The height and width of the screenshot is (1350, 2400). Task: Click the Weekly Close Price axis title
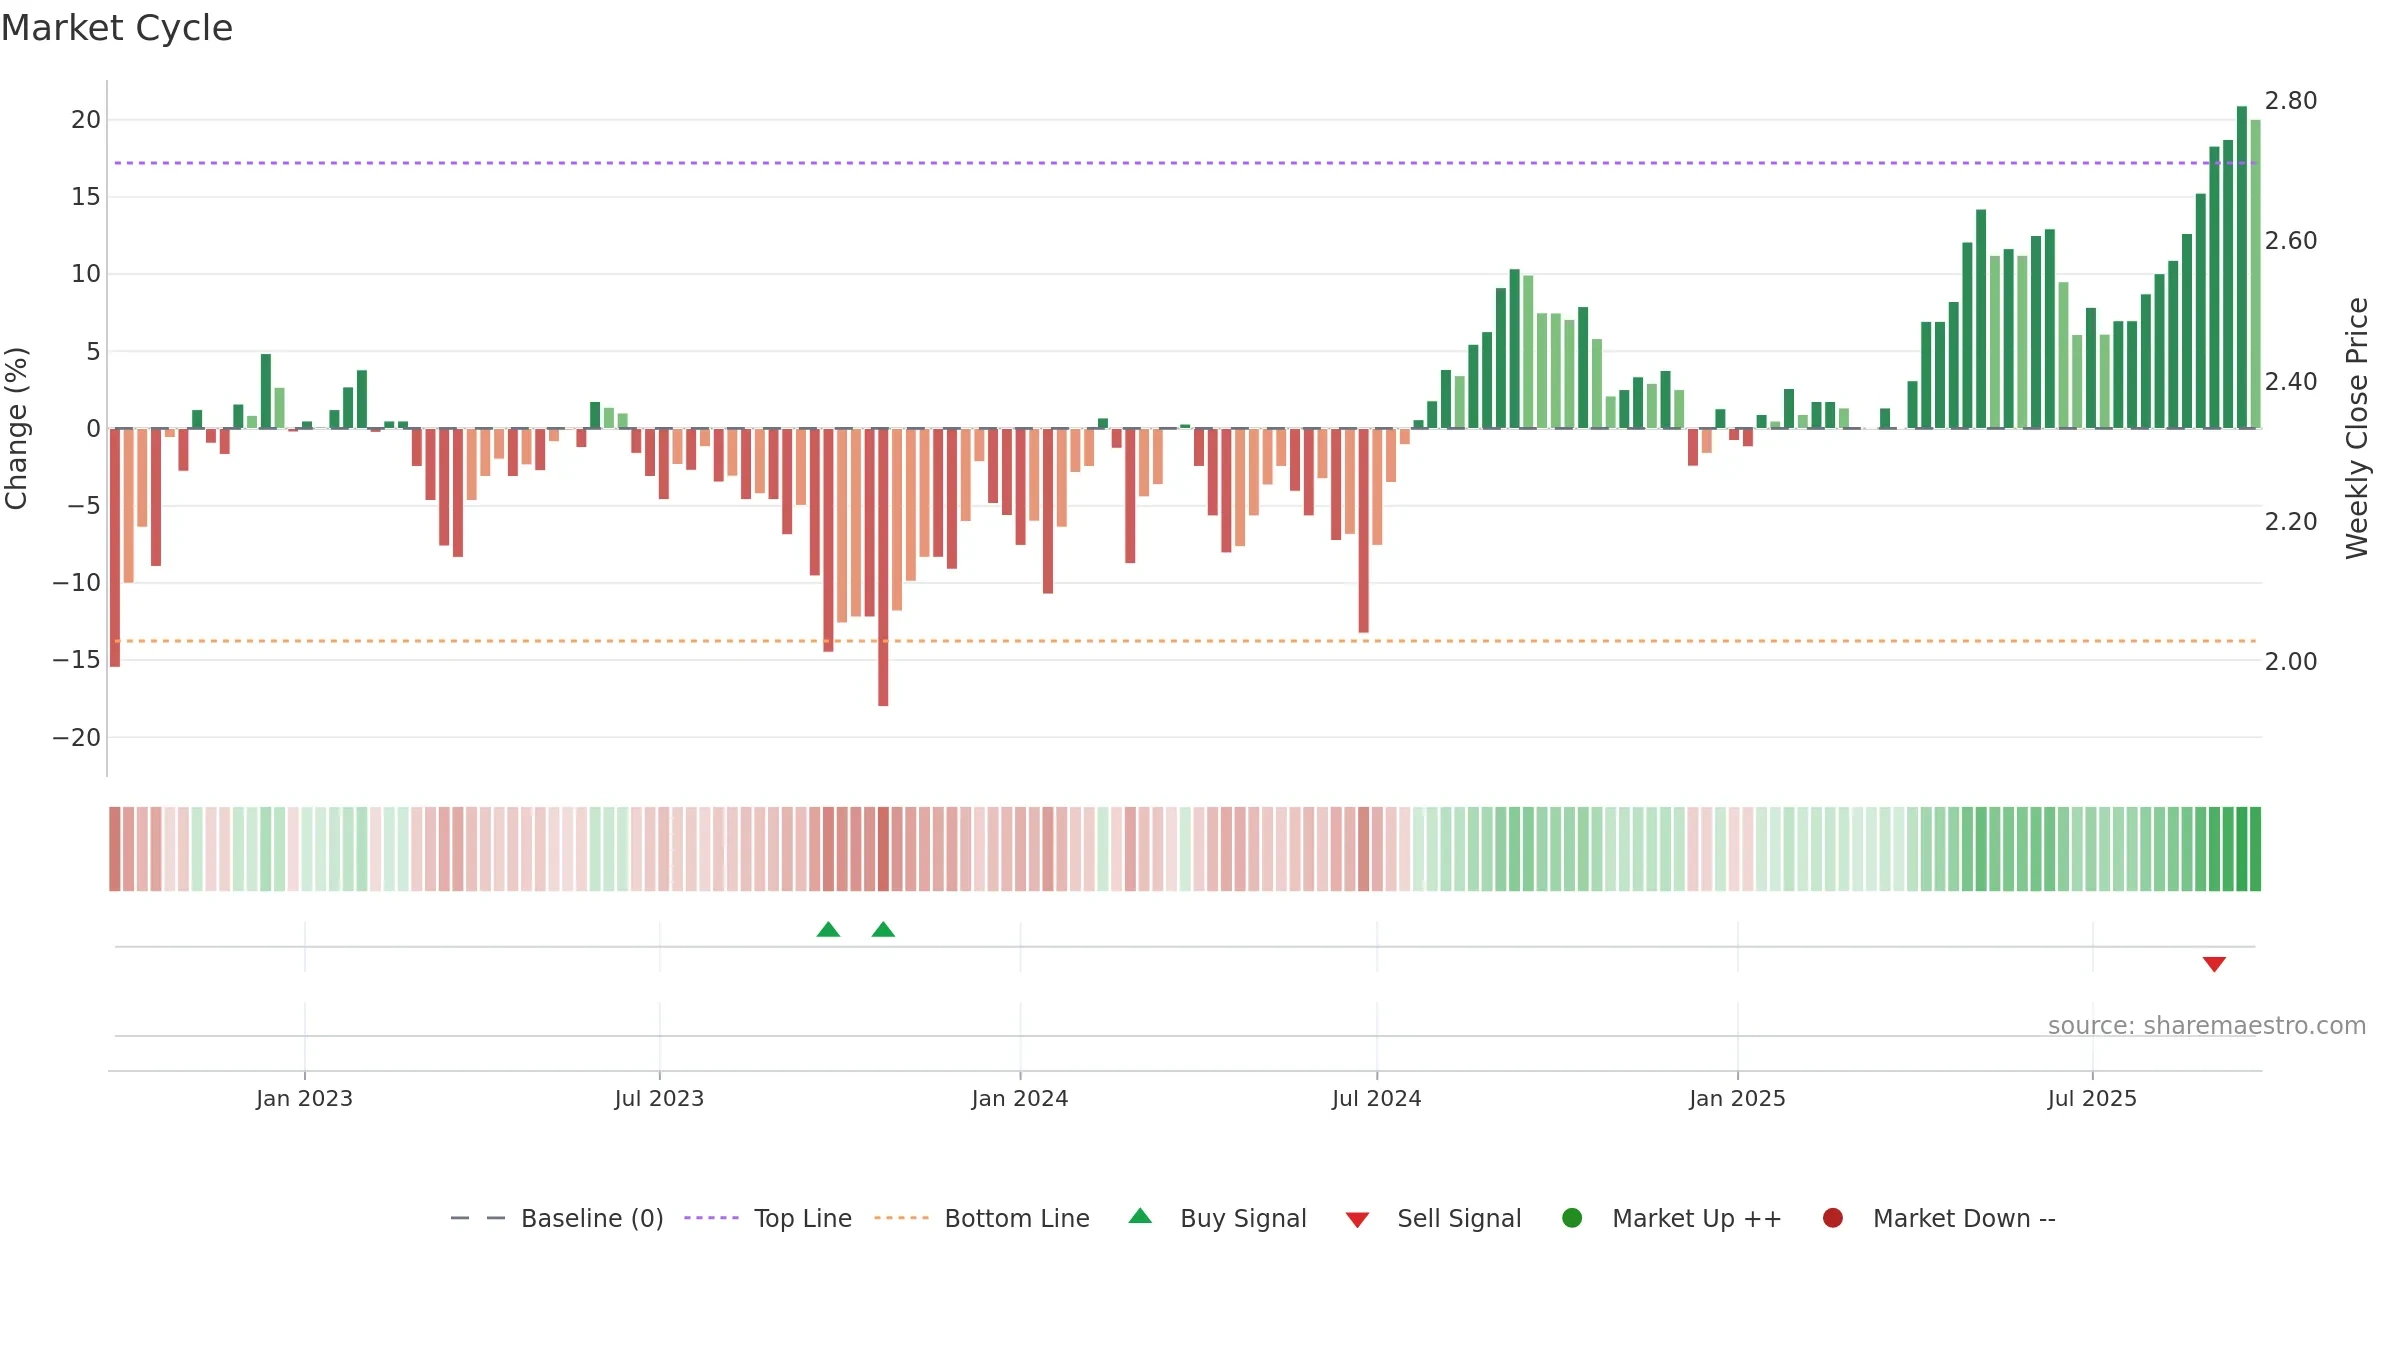pyautogui.click(x=2357, y=428)
